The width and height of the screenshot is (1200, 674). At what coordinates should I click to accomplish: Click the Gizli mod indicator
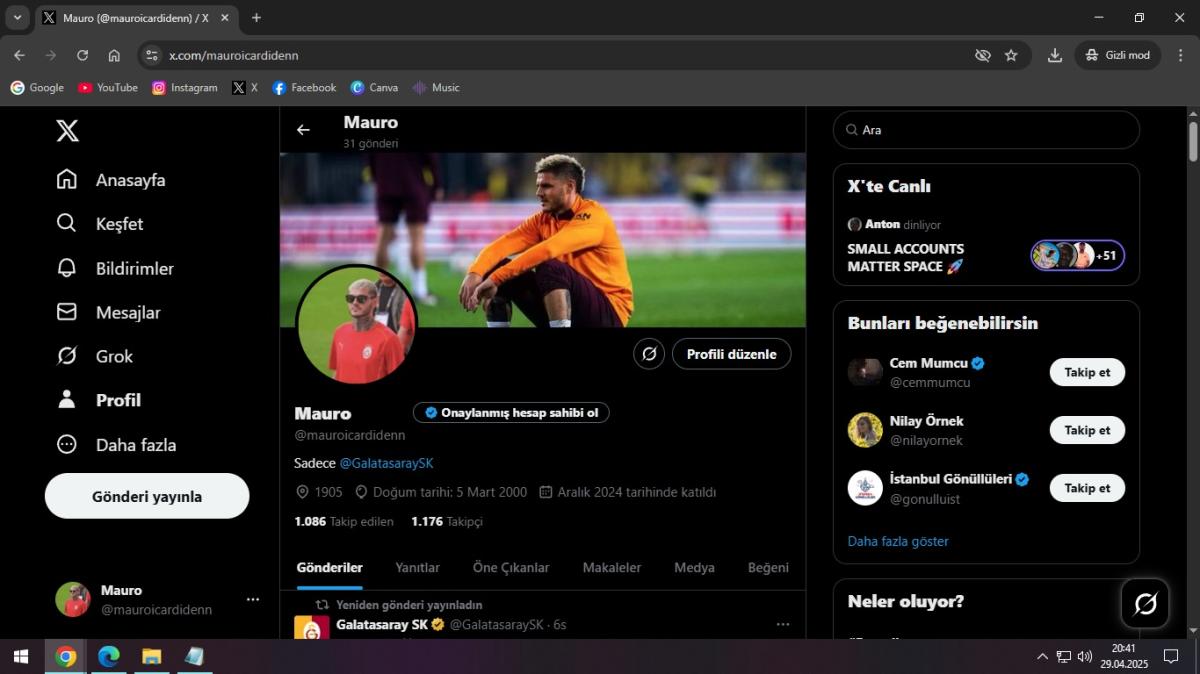[1118, 55]
